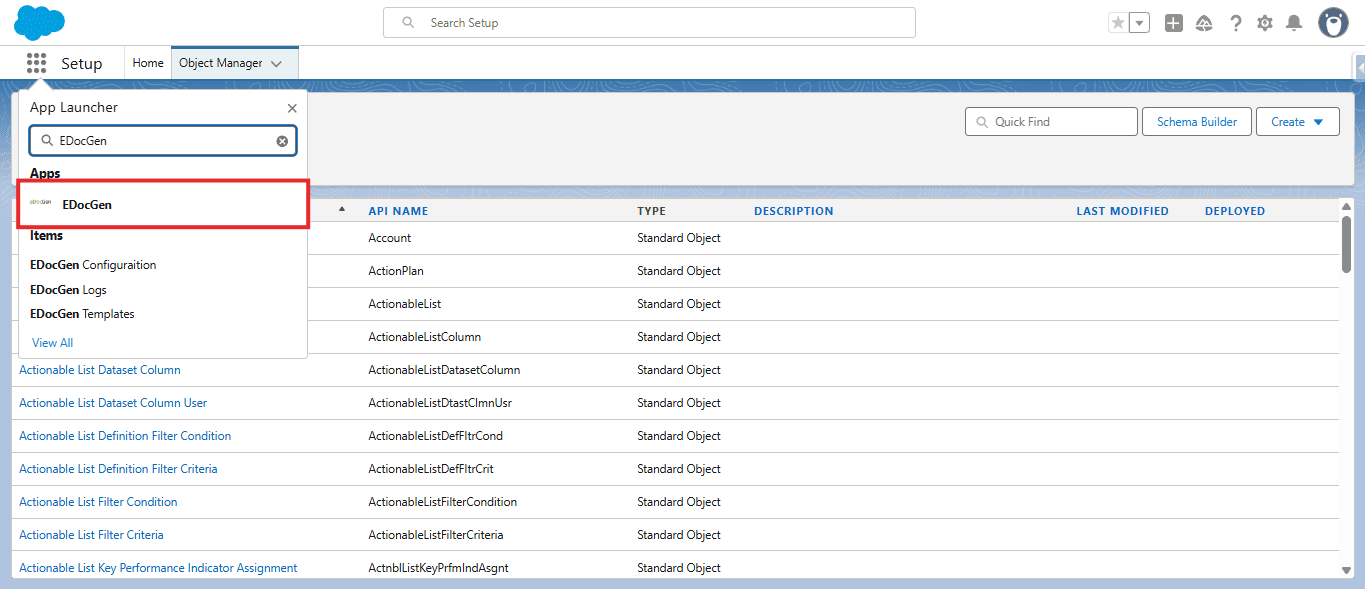This screenshot has height=589, width=1365.
Task: Open the notifications bell
Action: pyautogui.click(x=1294, y=22)
